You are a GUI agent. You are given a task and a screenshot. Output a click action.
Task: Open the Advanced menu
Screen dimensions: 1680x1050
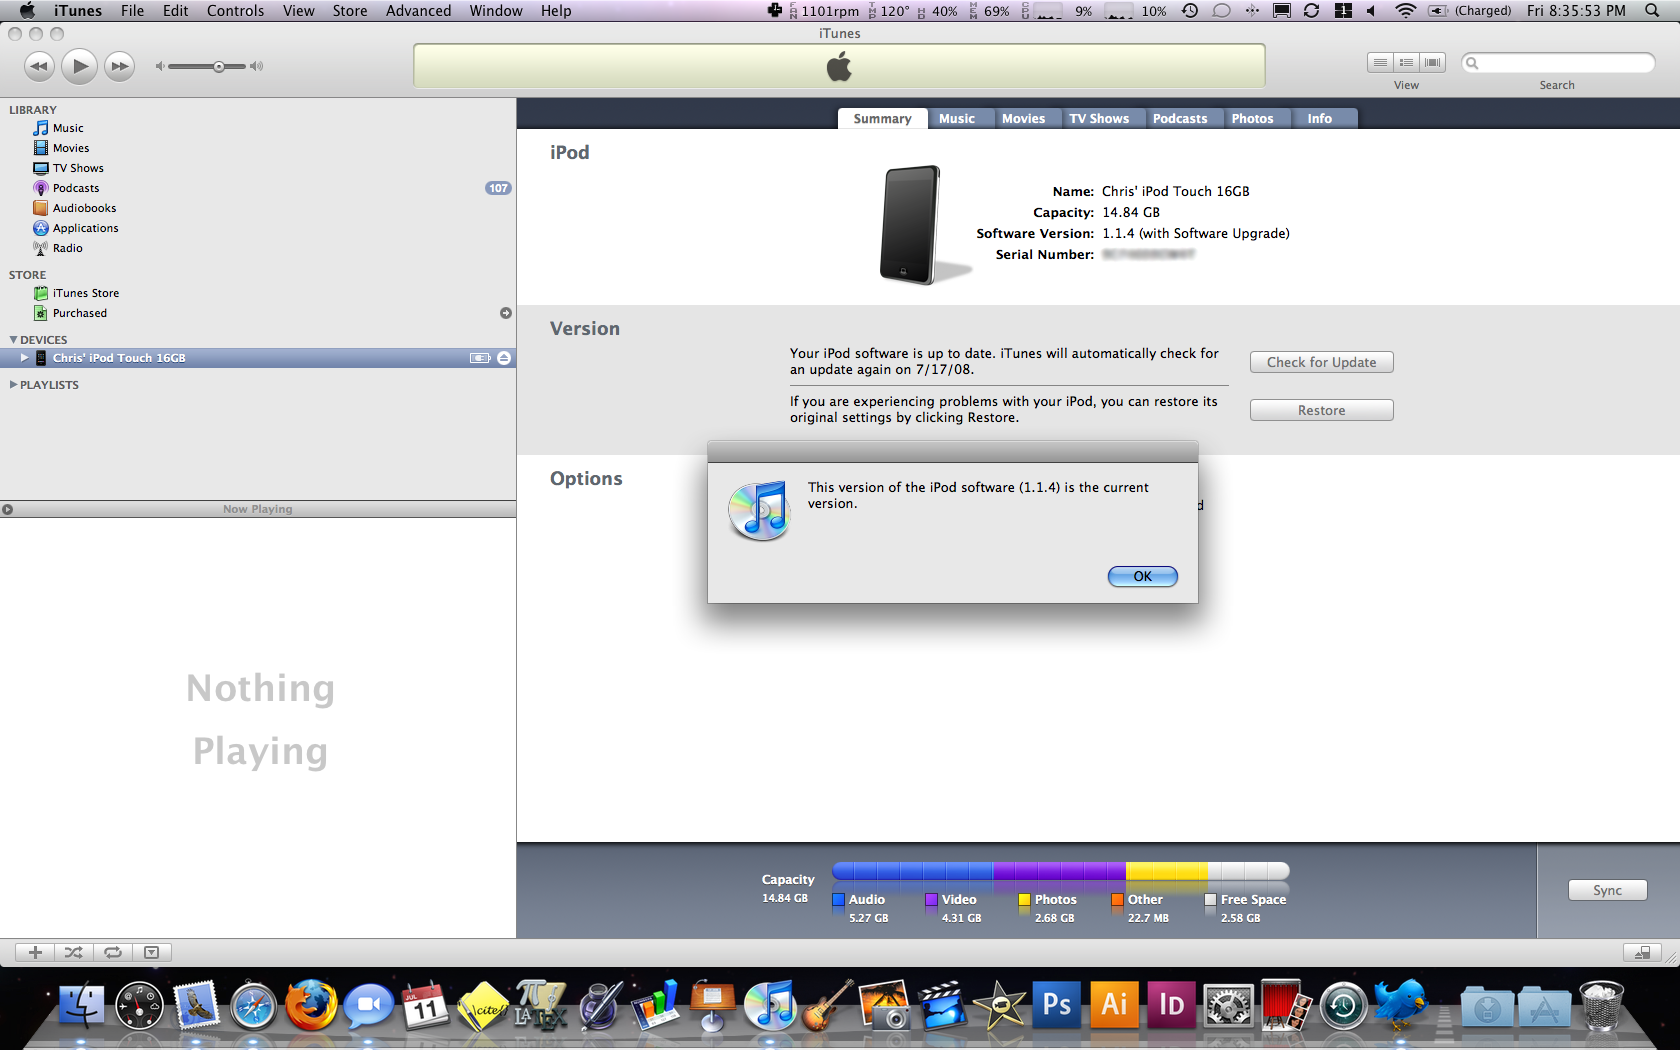click(x=418, y=11)
